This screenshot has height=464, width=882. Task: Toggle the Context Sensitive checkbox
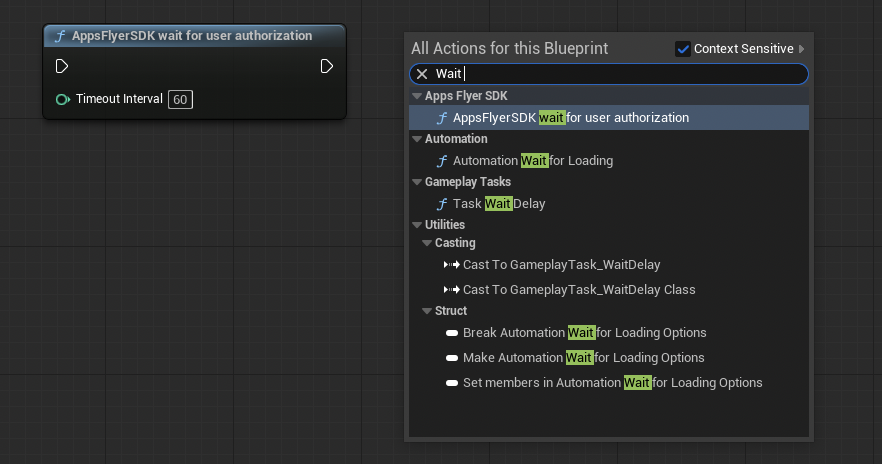point(683,49)
